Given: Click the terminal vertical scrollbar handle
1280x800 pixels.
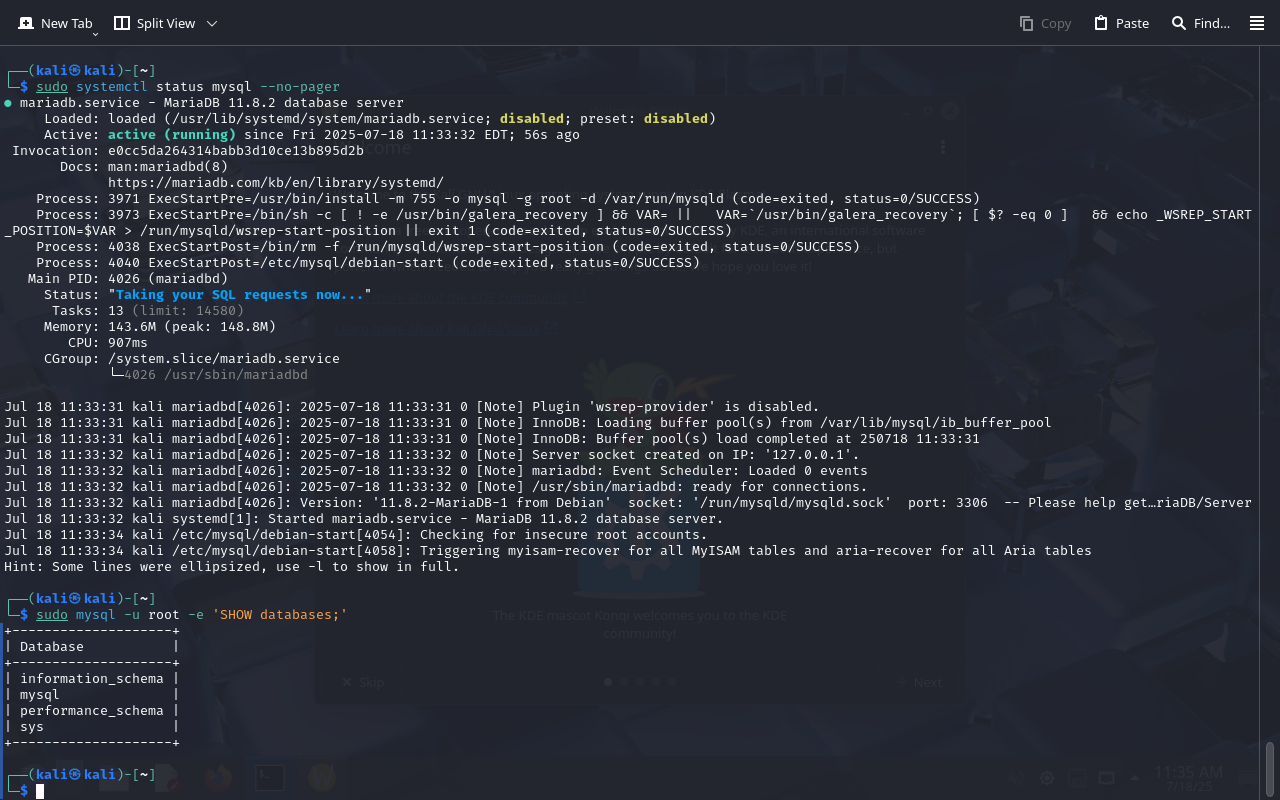Looking at the screenshot, I should pyautogui.click(x=1271, y=767).
